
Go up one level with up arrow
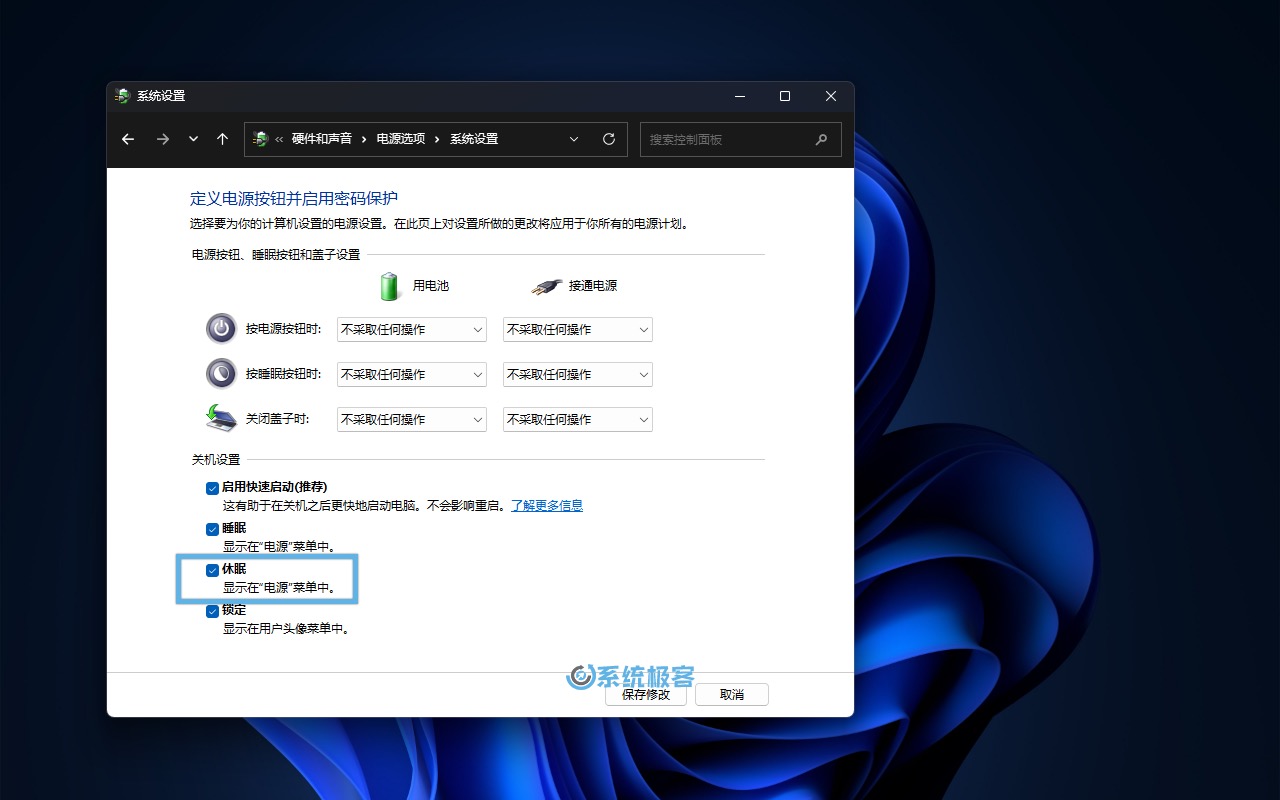(222, 139)
